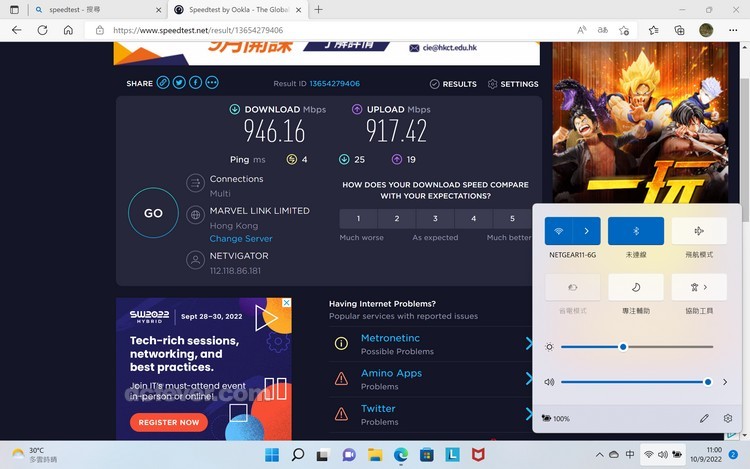Open taskbar search

coord(298,455)
